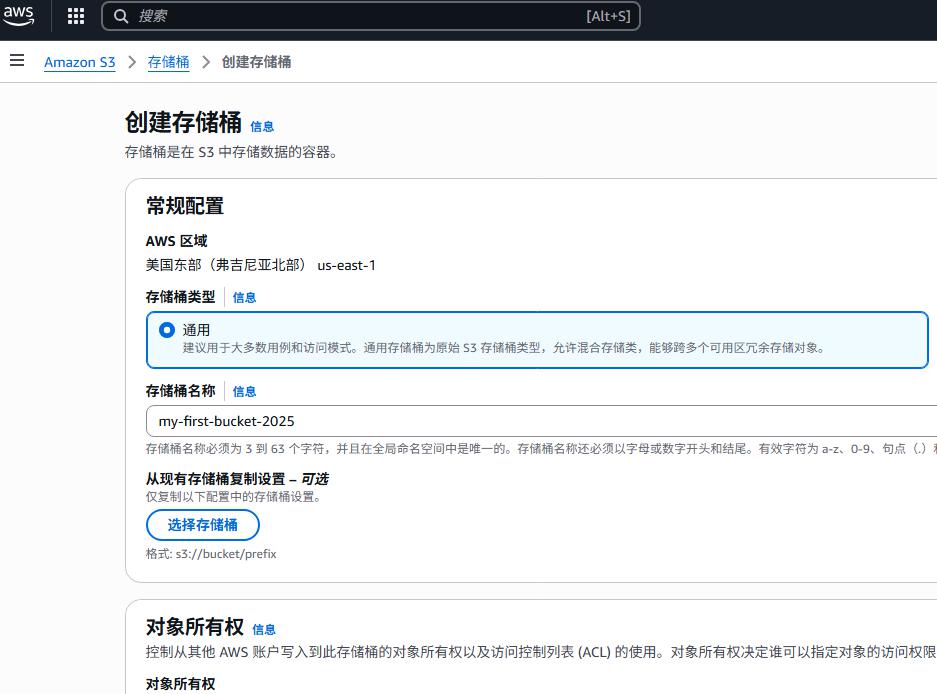Screen dimensions: 937x694
Task: Open 信息 link next to 存储桶名称
Action: coord(244,391)
